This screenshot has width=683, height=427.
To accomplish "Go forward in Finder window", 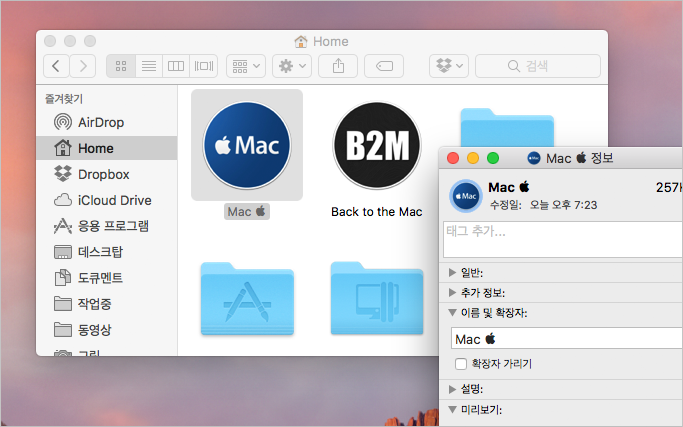I will coord(83,66).
